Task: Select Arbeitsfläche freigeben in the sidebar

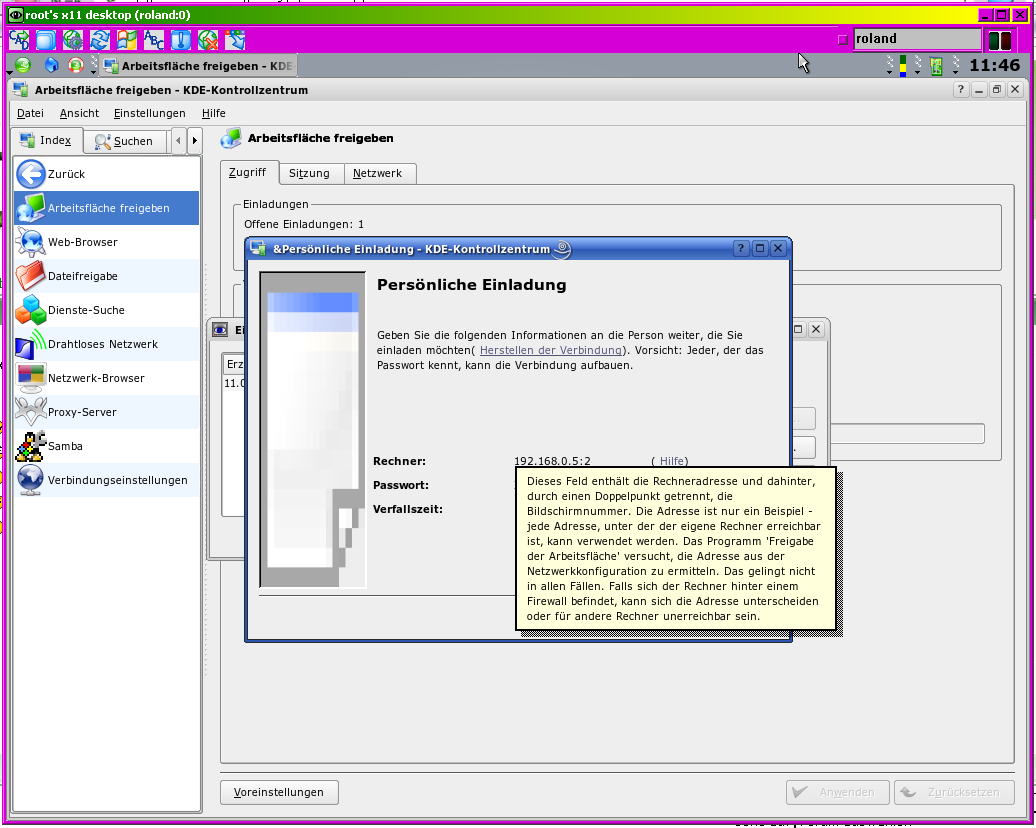Action: pos(106,208)
